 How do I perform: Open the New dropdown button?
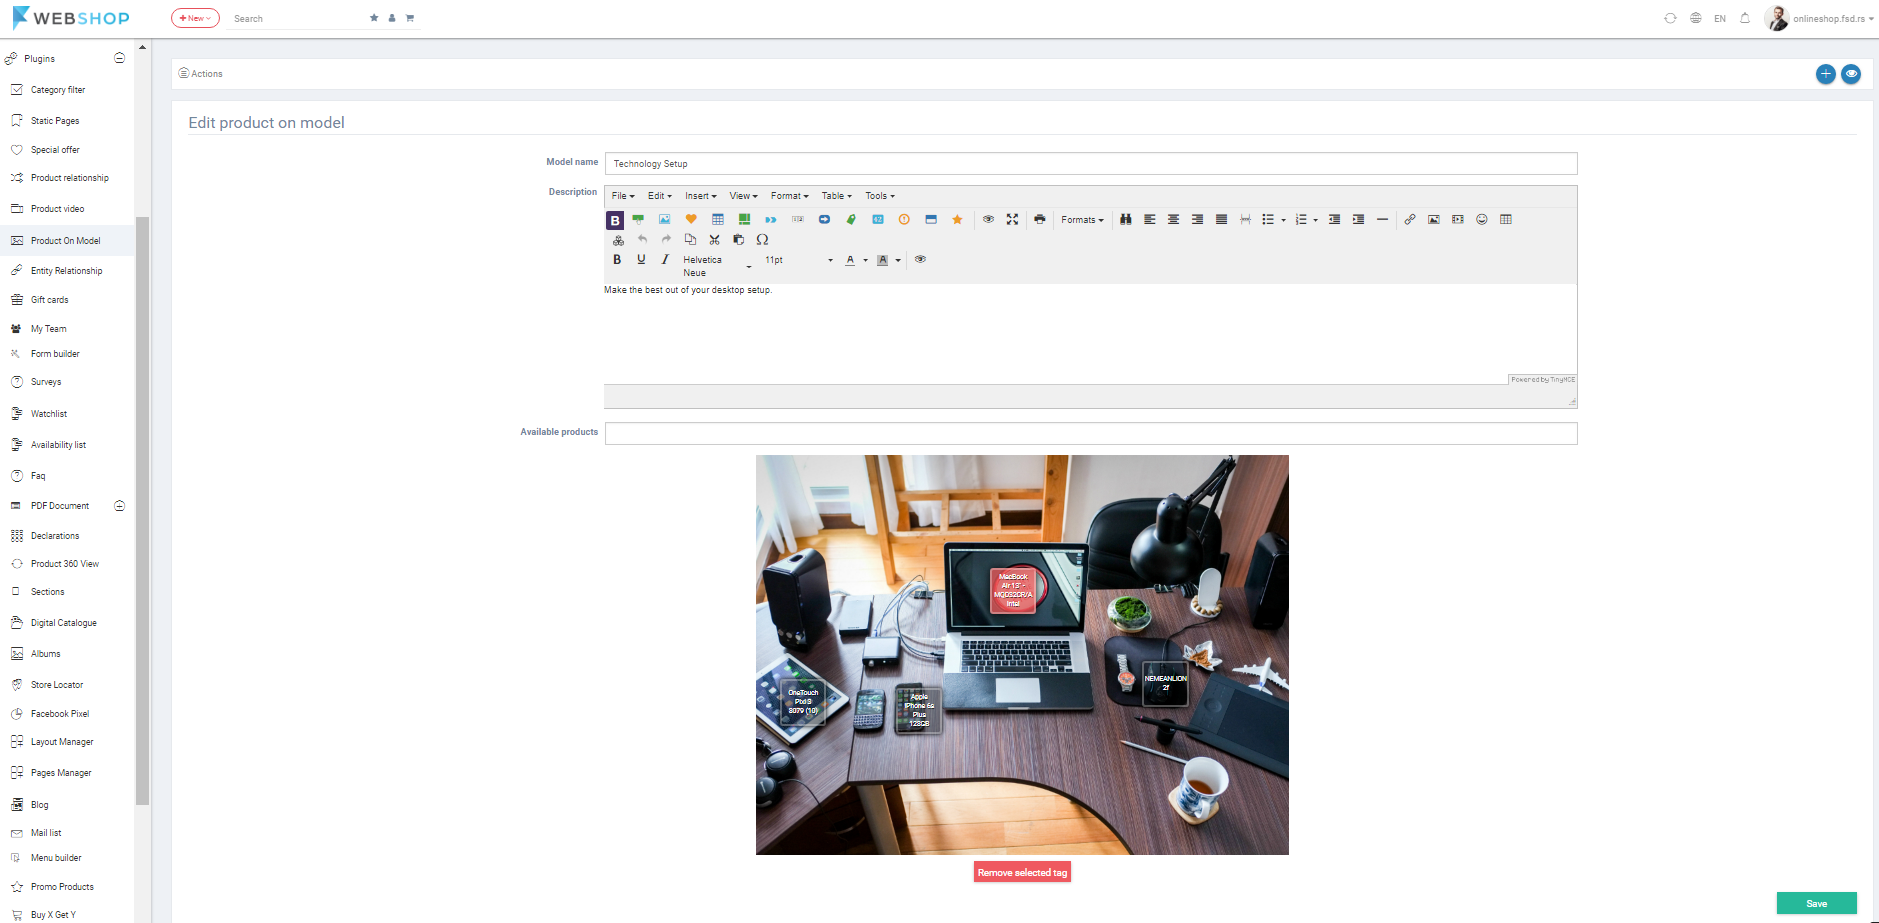pyautogui.click(x=195, y=18)
